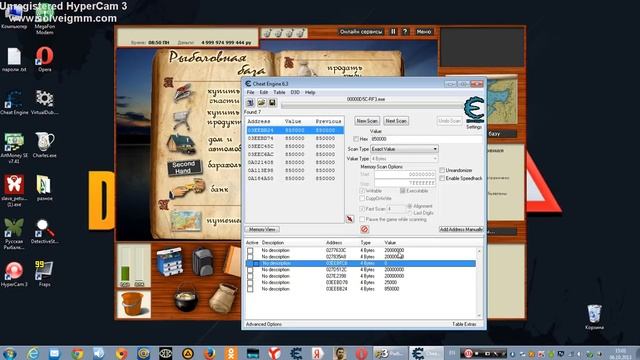Click the address list vertical scrollbar
Viewport: 640px width, 360px height.
click(479, 282)
